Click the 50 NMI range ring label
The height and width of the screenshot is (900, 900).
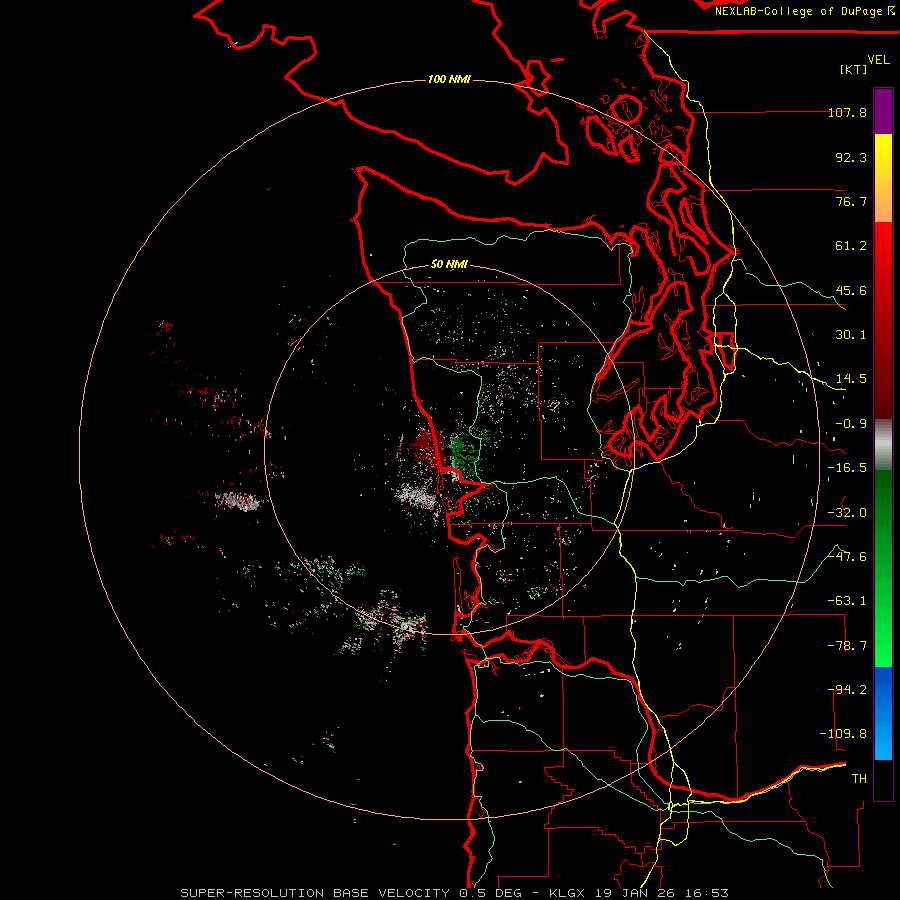[x=449, y=264]
